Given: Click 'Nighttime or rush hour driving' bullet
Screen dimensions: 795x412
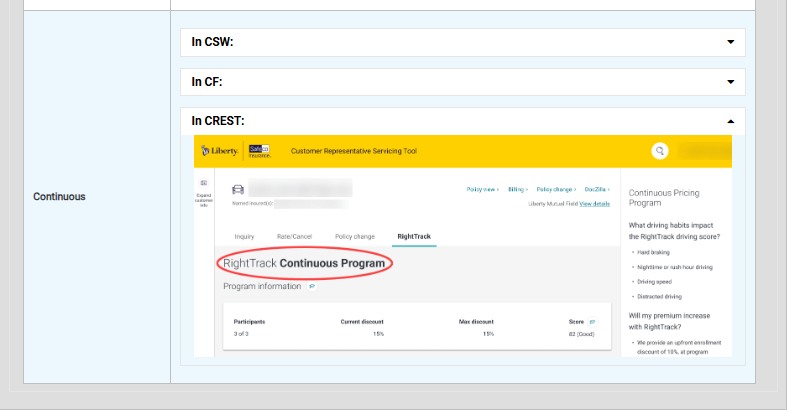Looking at the screenshot, I should click(x=675, y=267).
